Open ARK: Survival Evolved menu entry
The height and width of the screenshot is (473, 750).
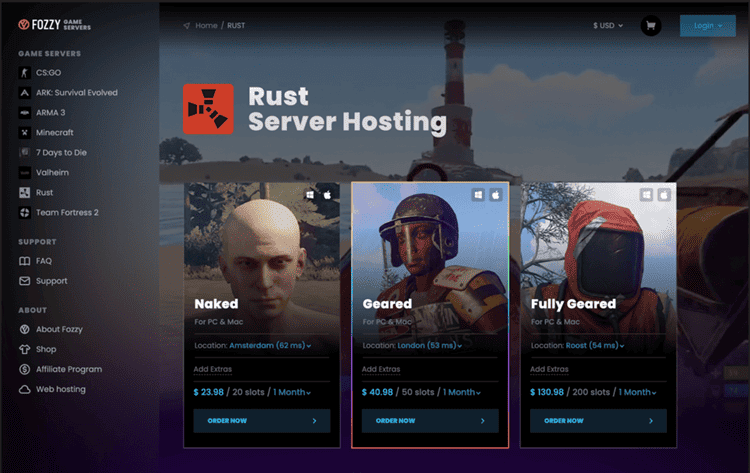(x=77, y=93)
